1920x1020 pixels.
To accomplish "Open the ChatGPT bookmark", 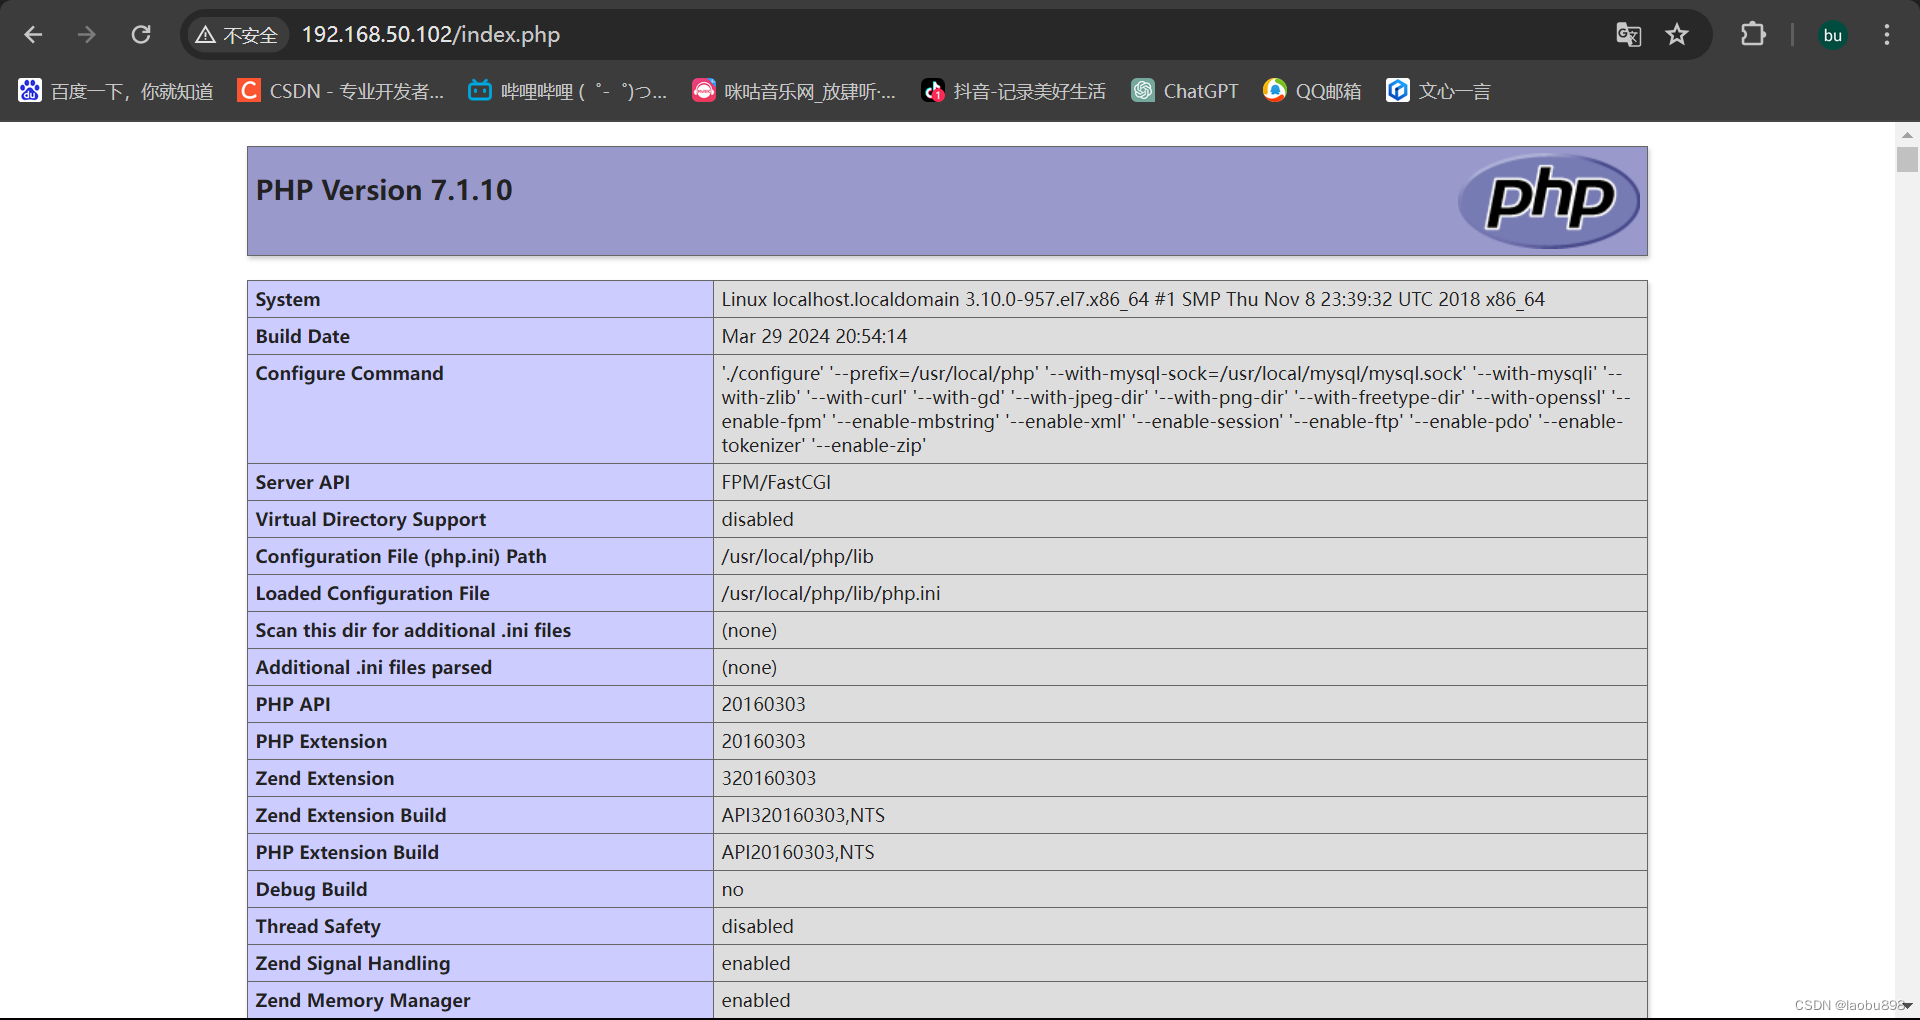I will coord(1185,91).
